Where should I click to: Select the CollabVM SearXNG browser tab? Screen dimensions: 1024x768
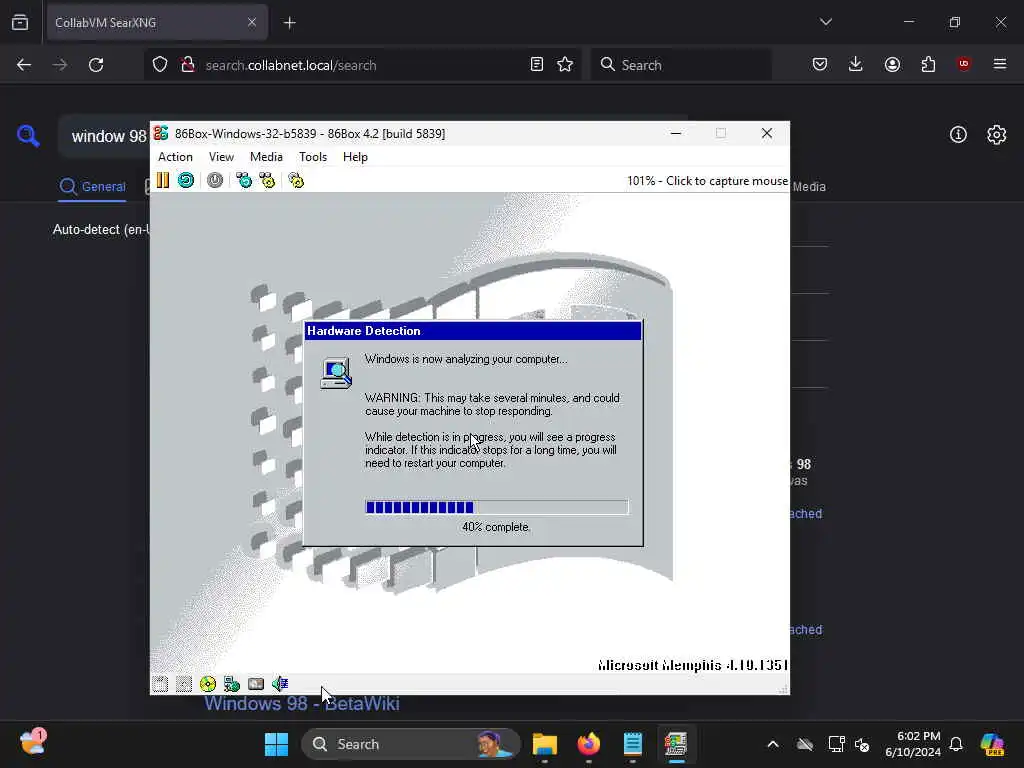point(157,22)
